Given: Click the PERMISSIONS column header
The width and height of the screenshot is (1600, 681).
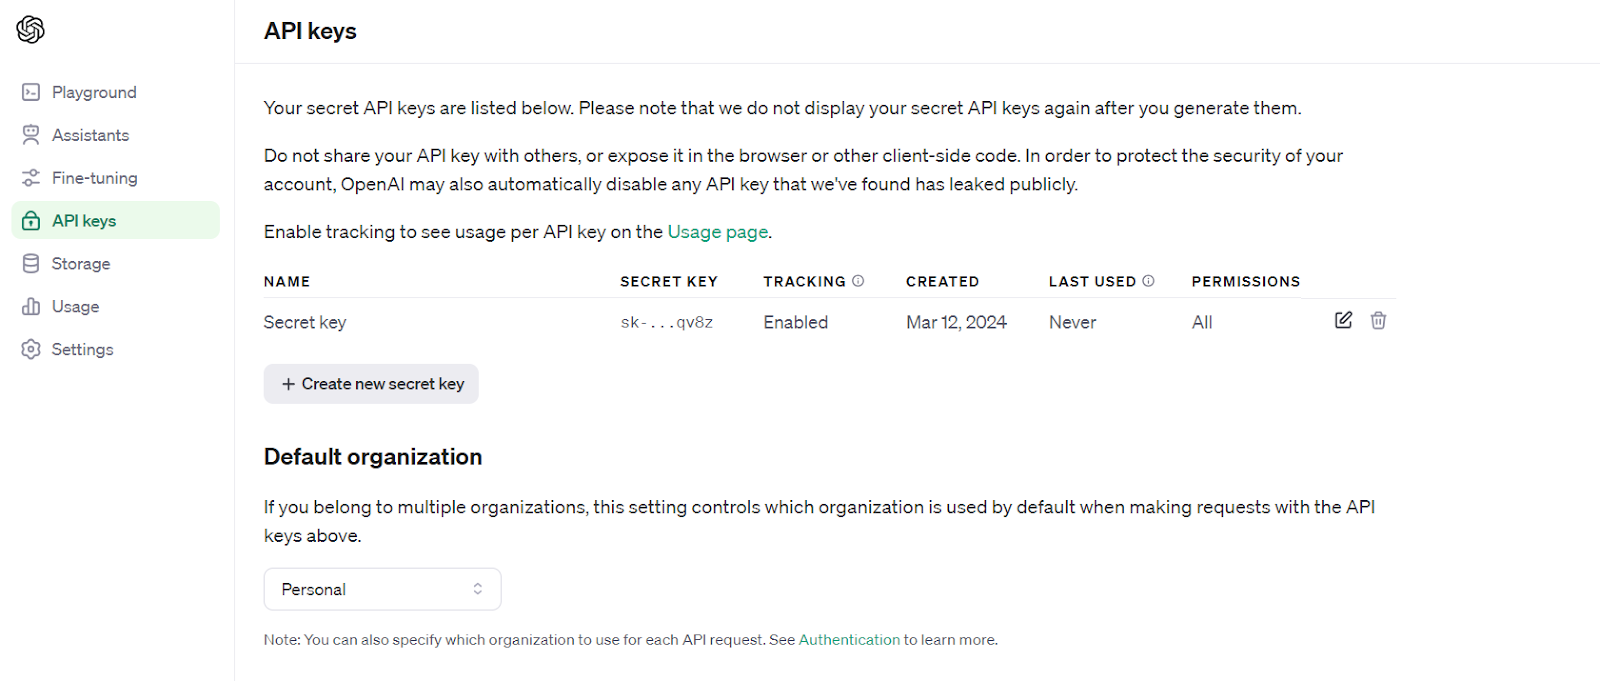Looking at the screenshot, I should click(1246, 282).
